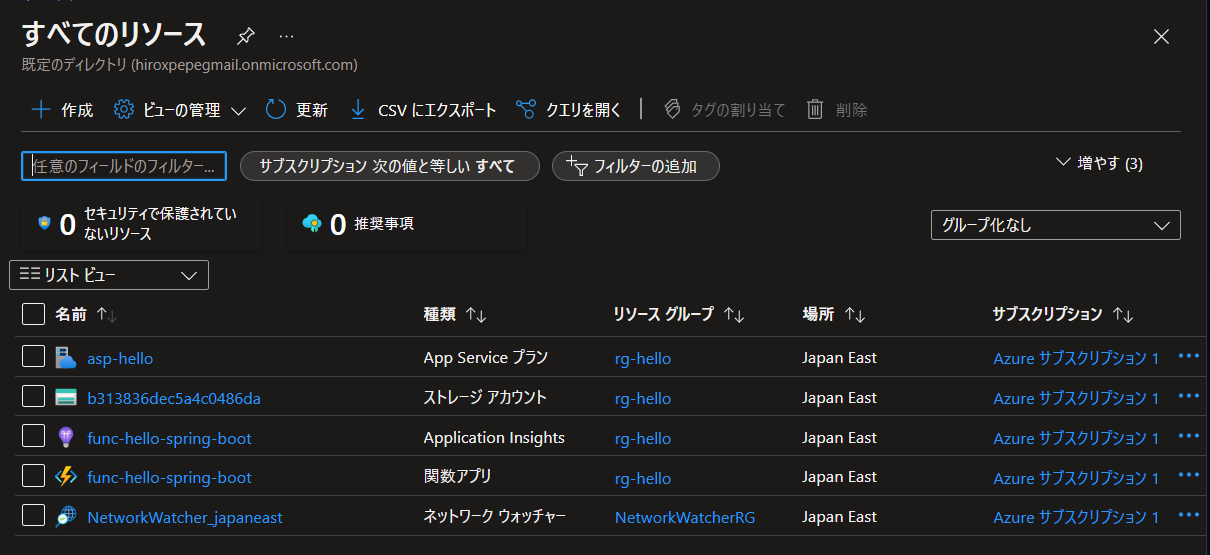Open the ellipsis menu for asp-hello row

click(1189, 355)
